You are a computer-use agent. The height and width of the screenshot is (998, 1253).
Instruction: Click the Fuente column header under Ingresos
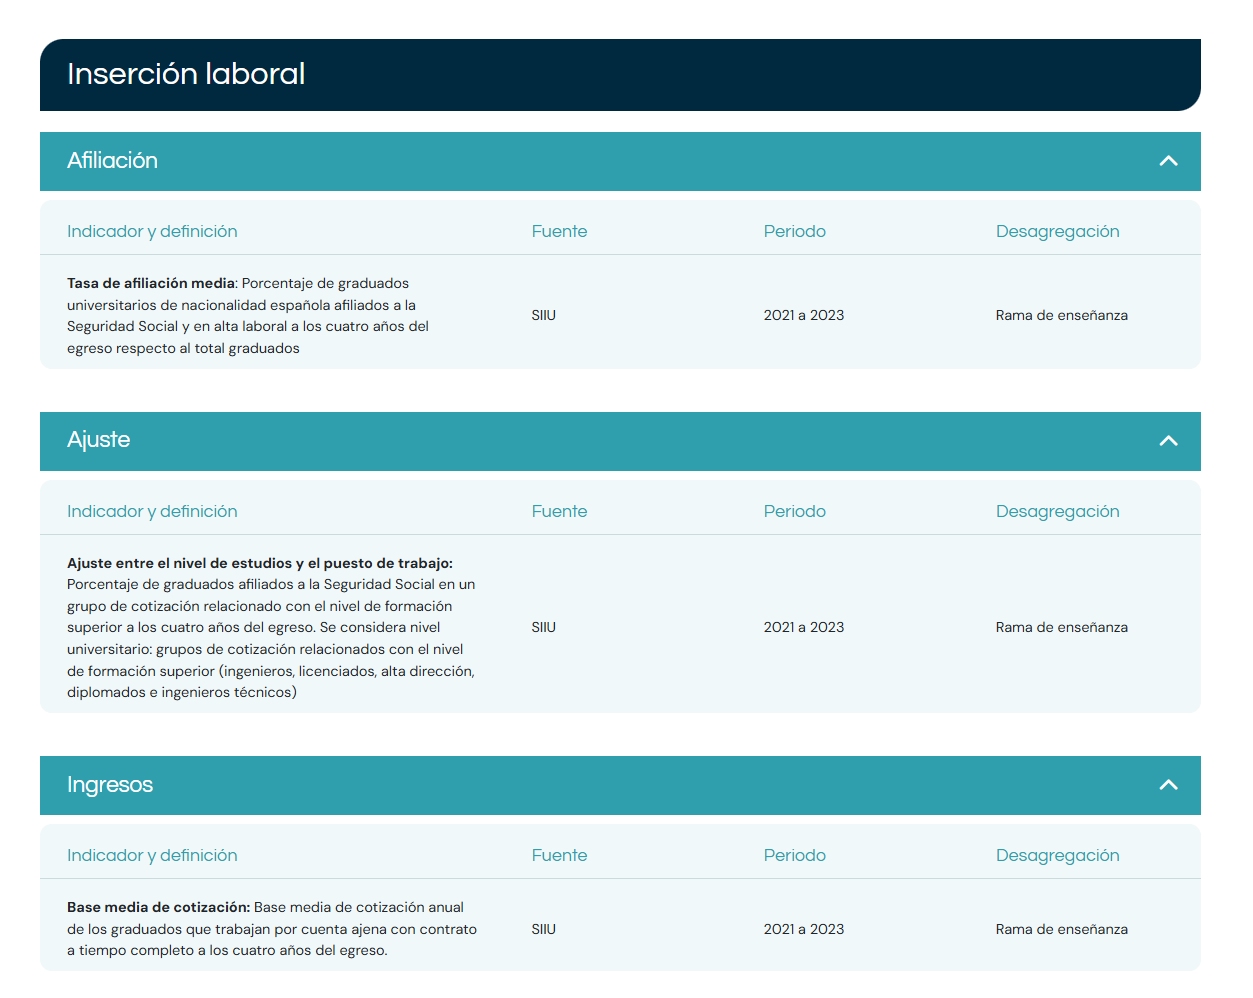pyautogui.click(x=559, y=855)
